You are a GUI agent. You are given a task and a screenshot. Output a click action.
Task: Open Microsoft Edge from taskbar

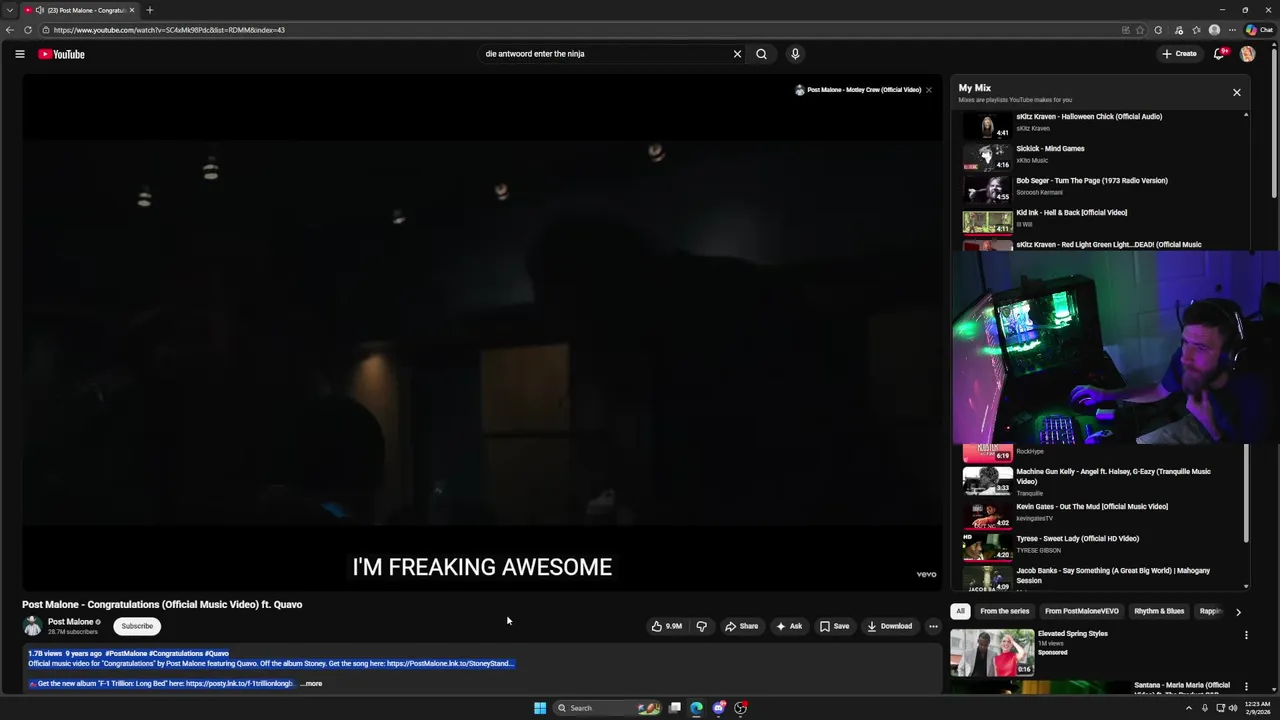pyautogui.click(x=696, y=708)
